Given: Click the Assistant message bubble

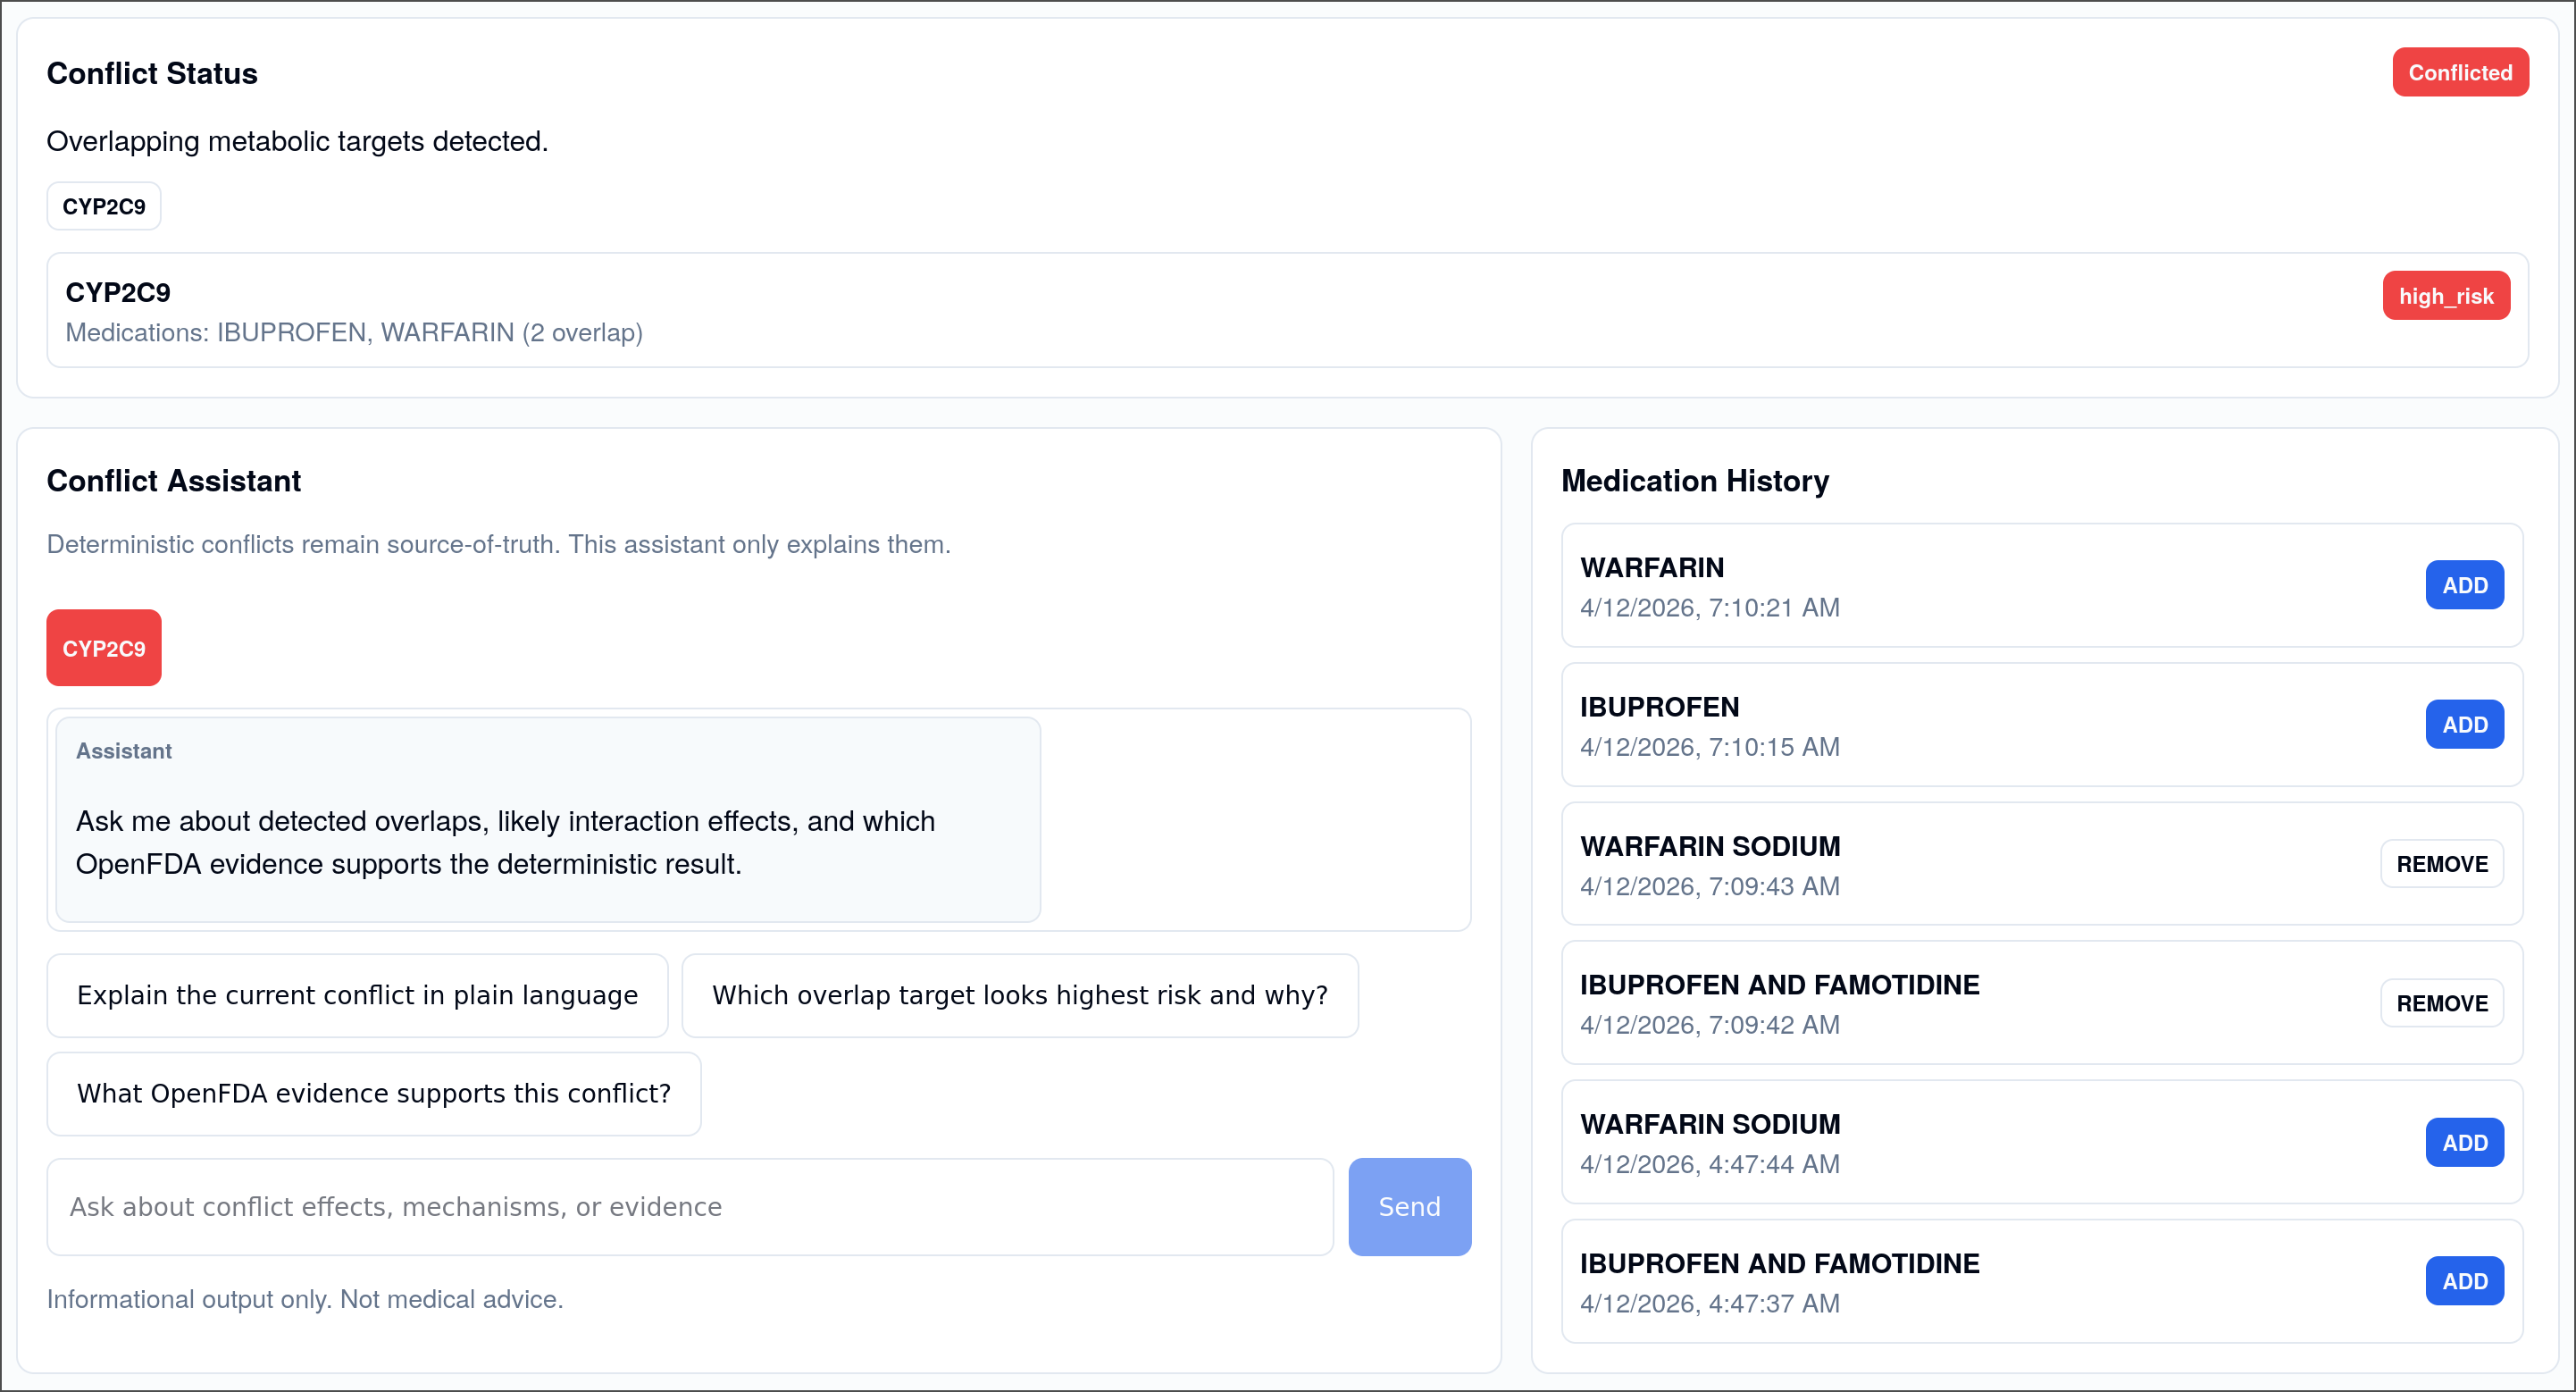Looking at the screenshot, I should [x=547, y=819].
